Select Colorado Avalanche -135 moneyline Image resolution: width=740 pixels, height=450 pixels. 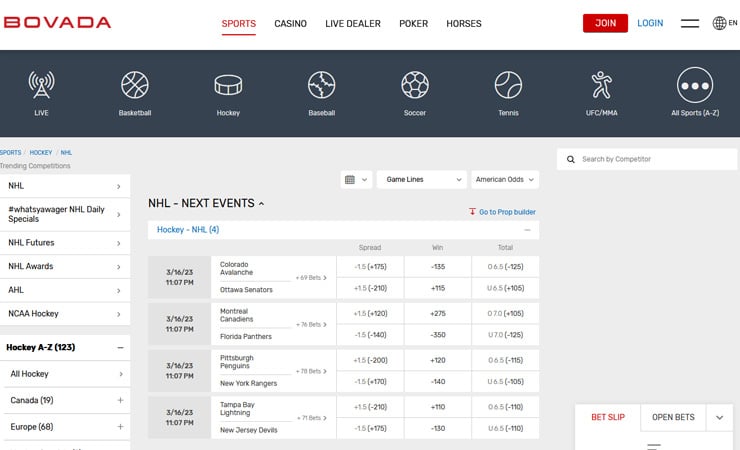point(437,267)
